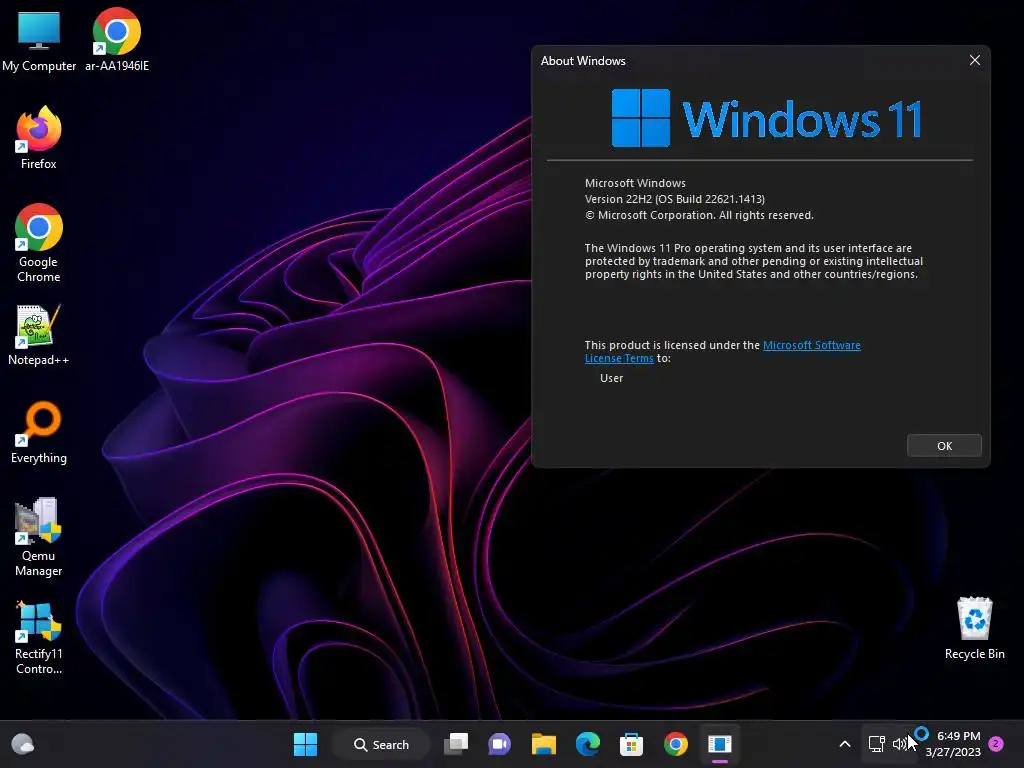Click the Windows 11 logo banner
The image size is (1024, 768).
pyautogui.click(x=766, y=118)
